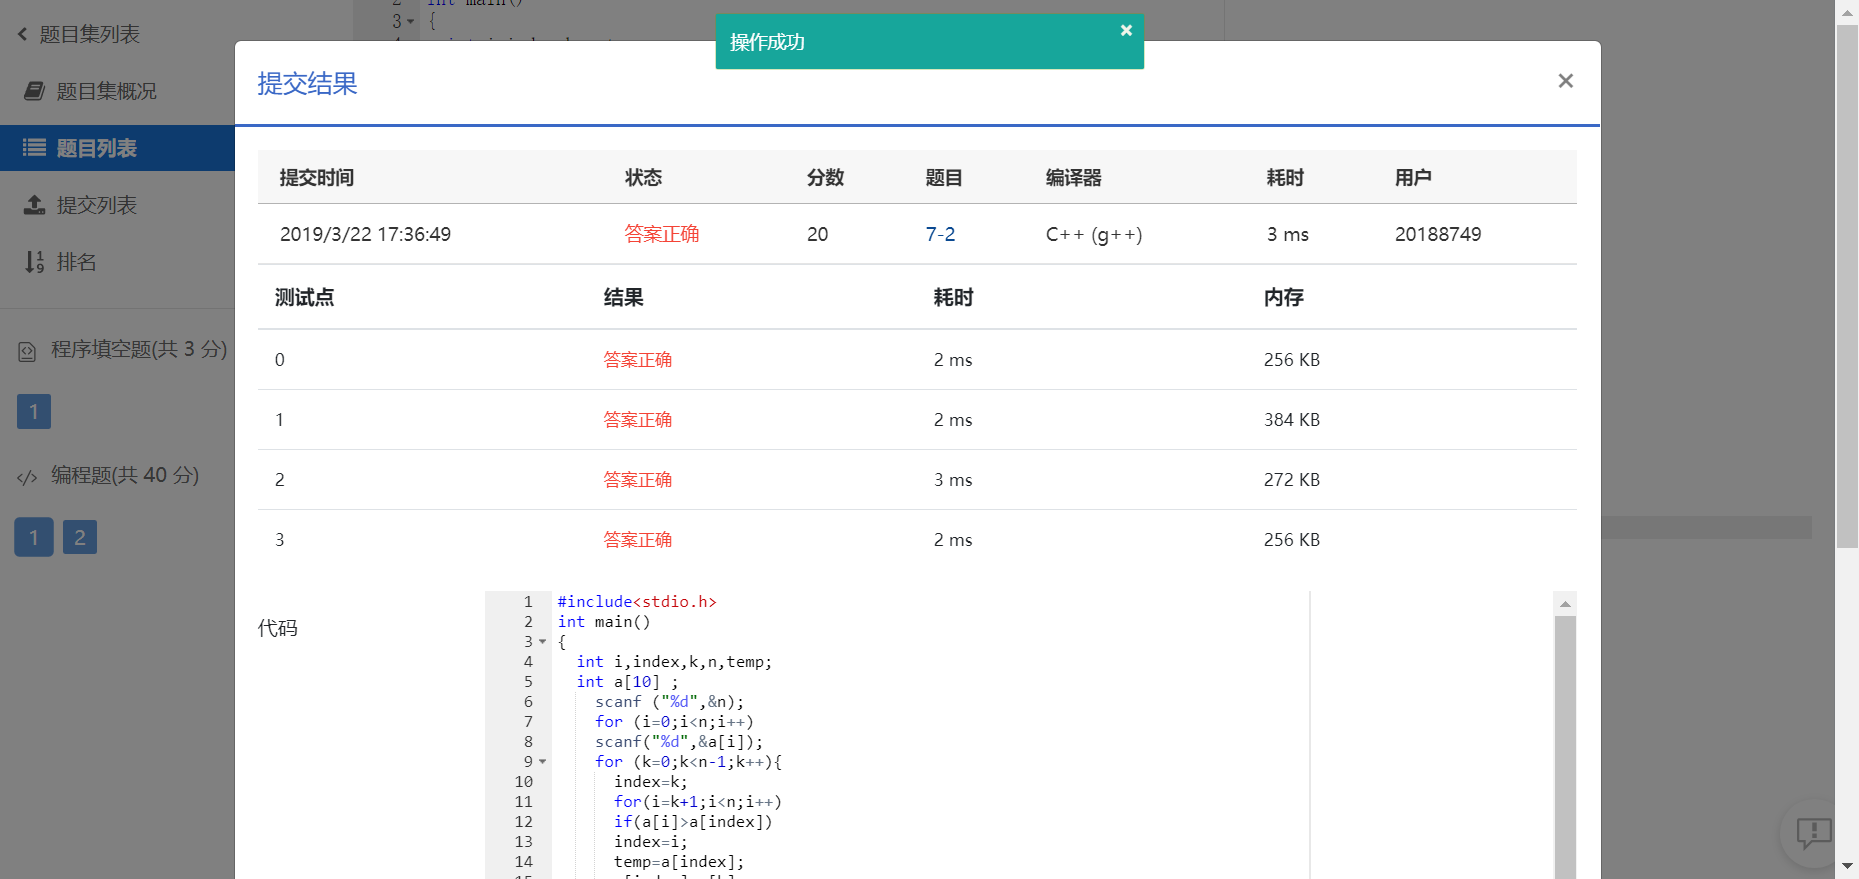Click the score value 20
The height and width of the screenshot is (879, 1859).
pyautogui.click(x=817, y=234)
